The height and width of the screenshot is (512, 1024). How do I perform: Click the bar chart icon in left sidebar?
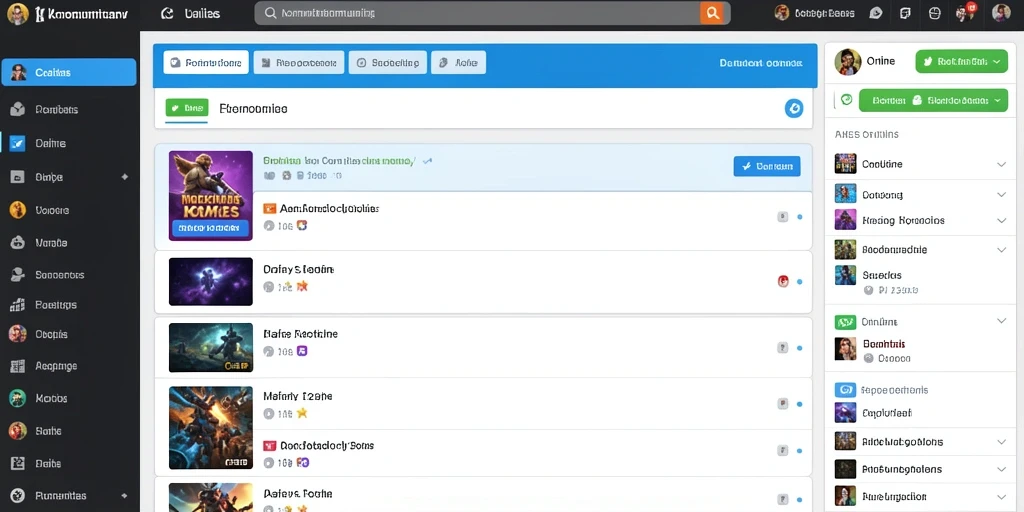coord(18,304)
